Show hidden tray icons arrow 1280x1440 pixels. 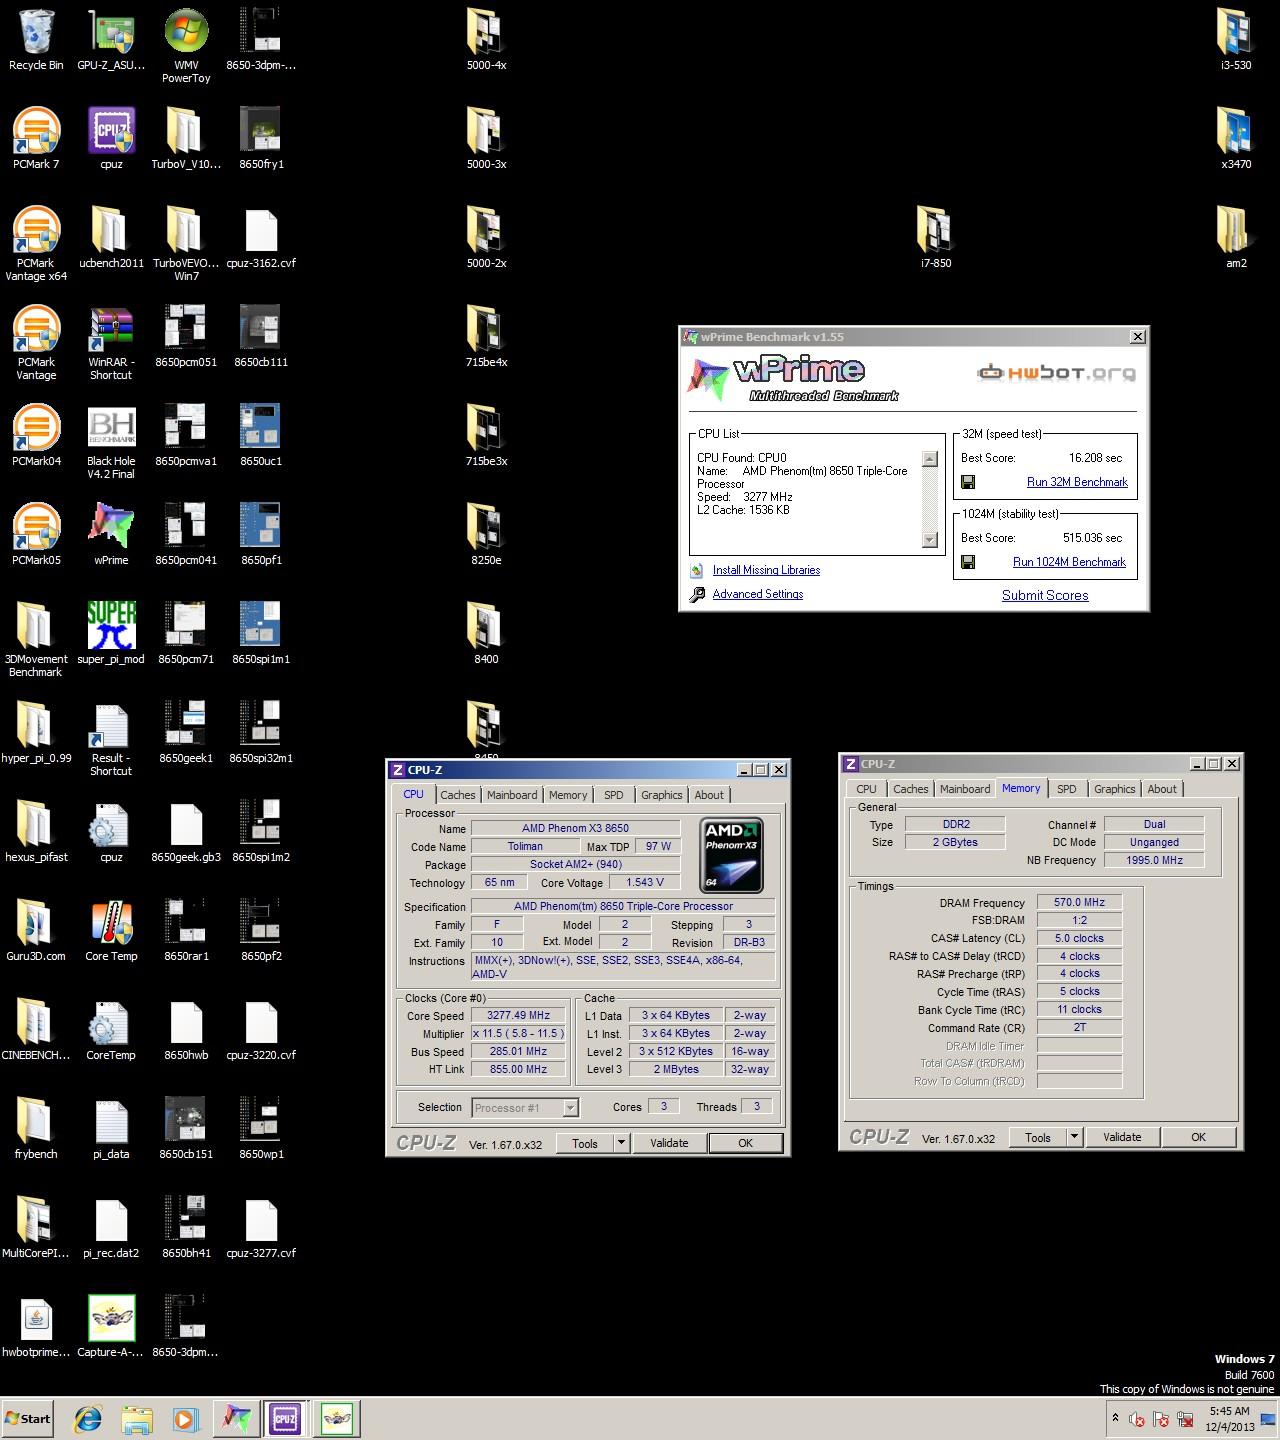pyautogui.click(x=1115, y=1418)
